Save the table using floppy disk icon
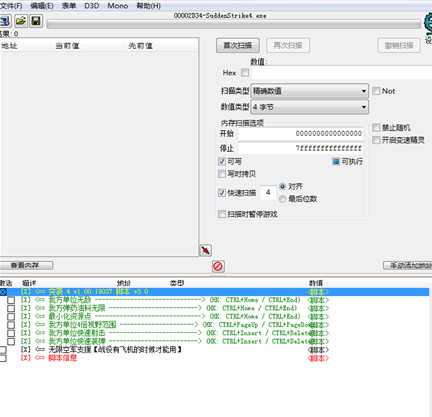Screen dimensions: 432x417 (x=36, y=21)
